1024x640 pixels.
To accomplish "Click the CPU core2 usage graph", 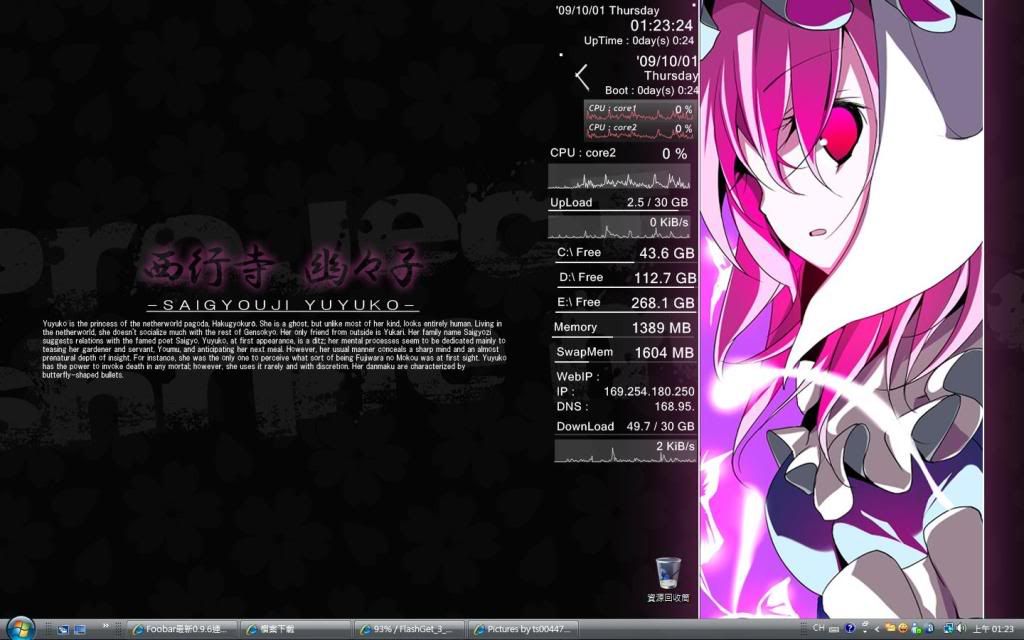I will [x=619, y=178].
